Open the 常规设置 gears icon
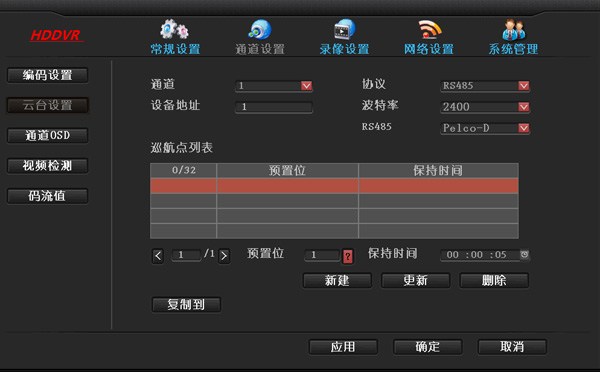 174,29
